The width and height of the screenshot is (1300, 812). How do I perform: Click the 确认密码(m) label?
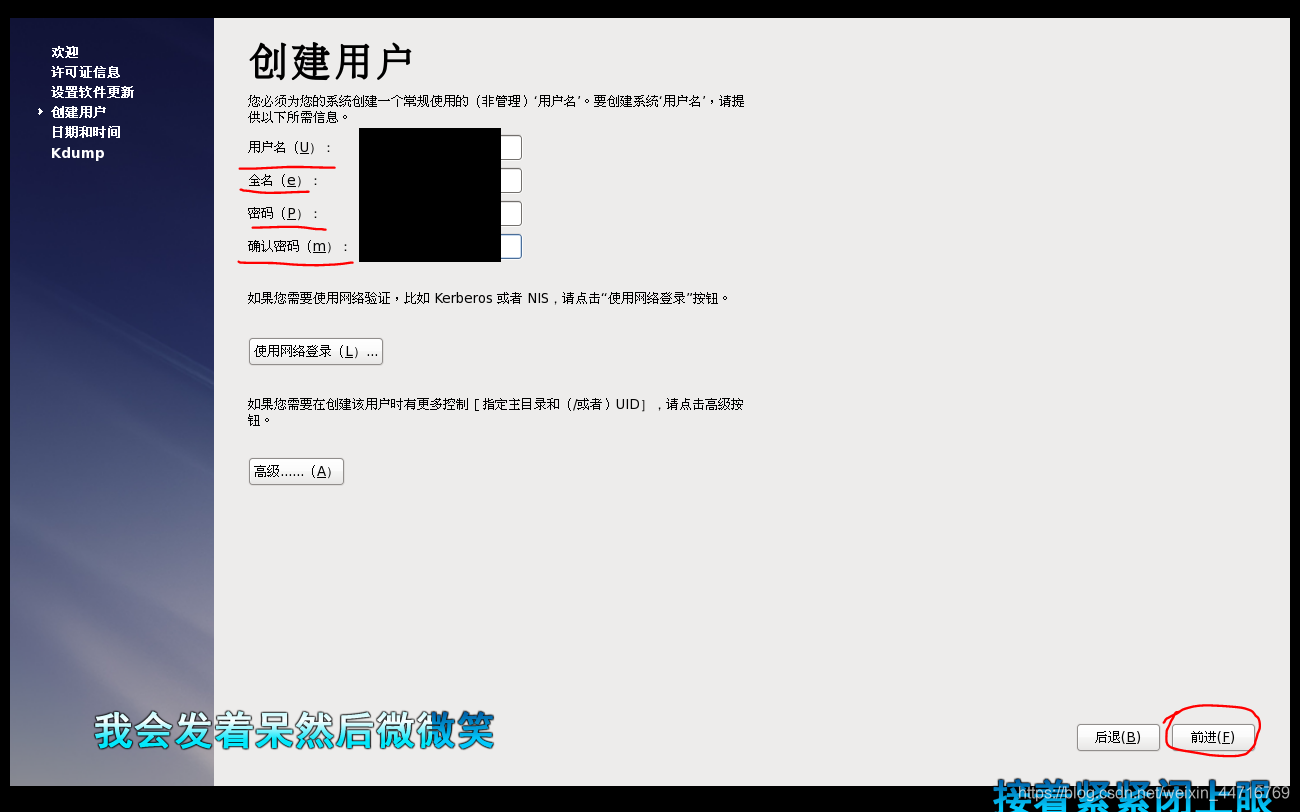(299, 247)
